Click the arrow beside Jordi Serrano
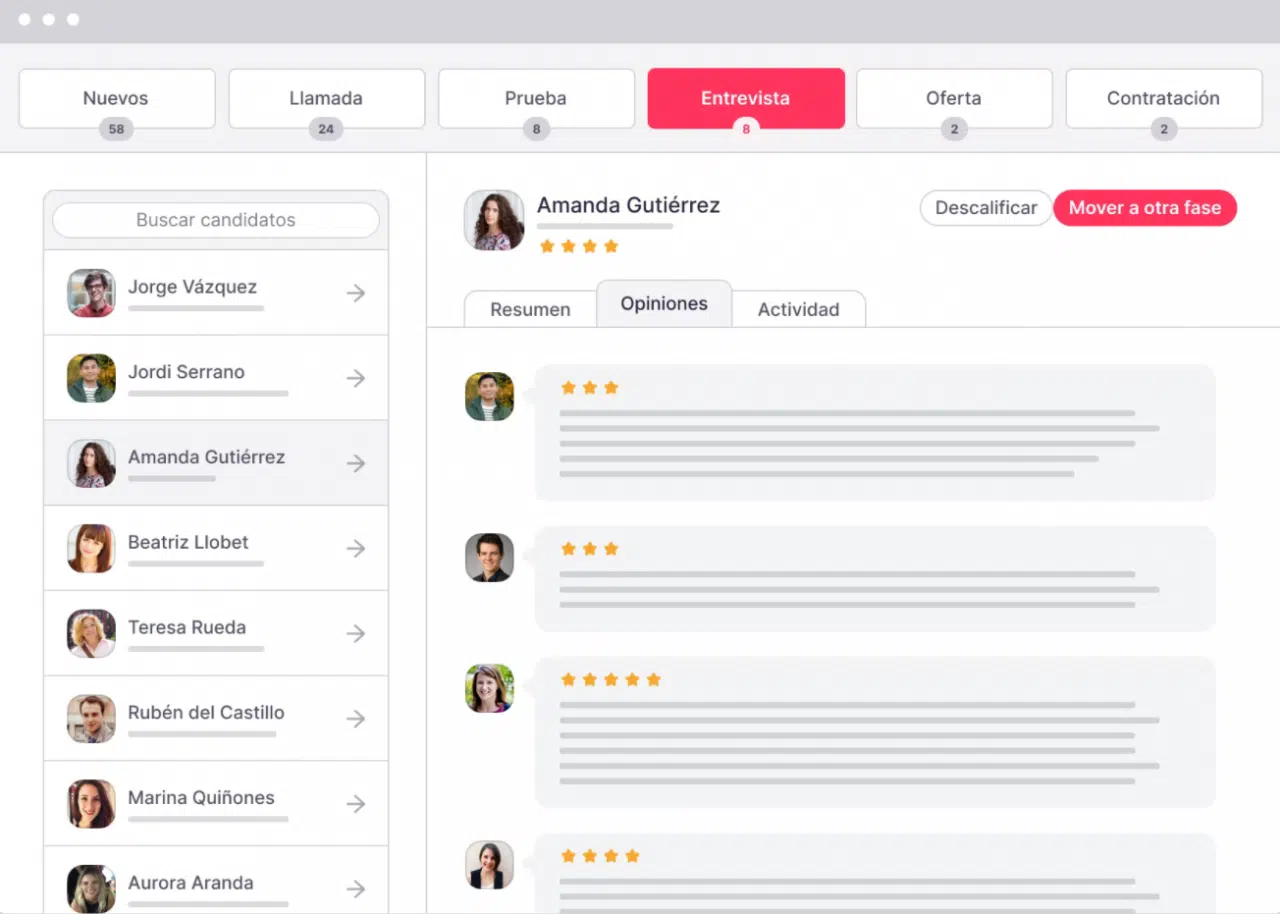This screenshot has width=1280, height=914. point(355,378)
